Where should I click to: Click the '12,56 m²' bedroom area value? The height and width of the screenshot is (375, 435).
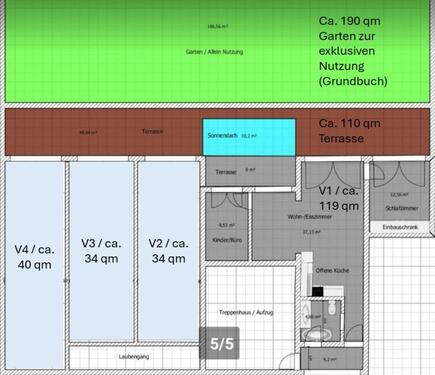(399, 194)
